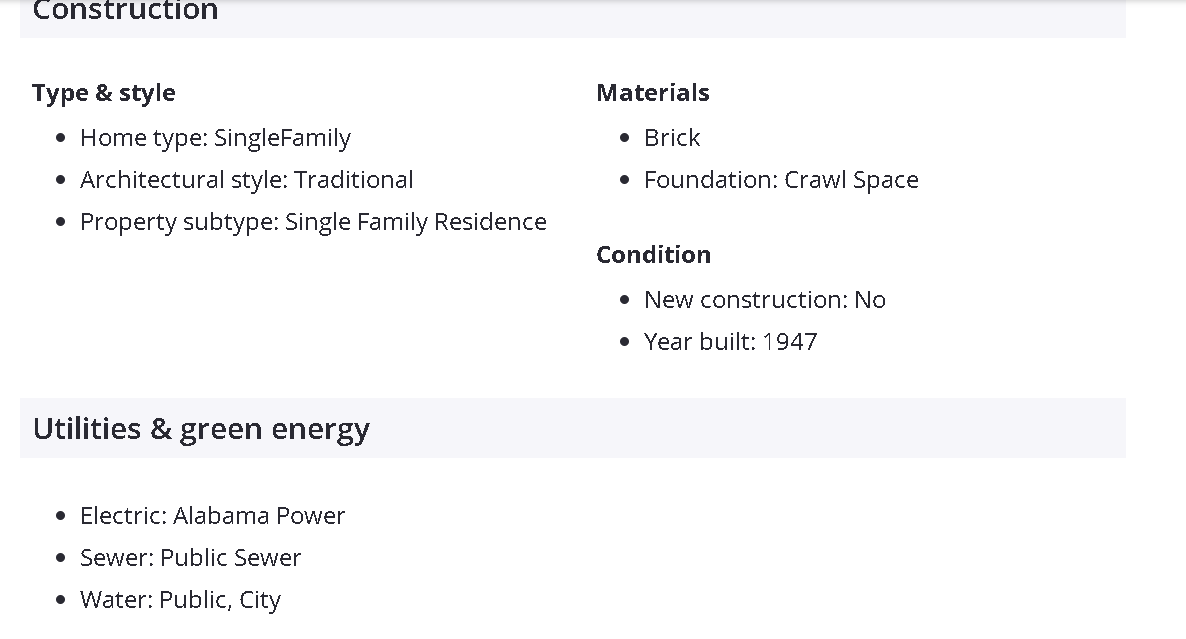Click the Condition heading
Viewport: 1186px width, 639px height.
653,255
